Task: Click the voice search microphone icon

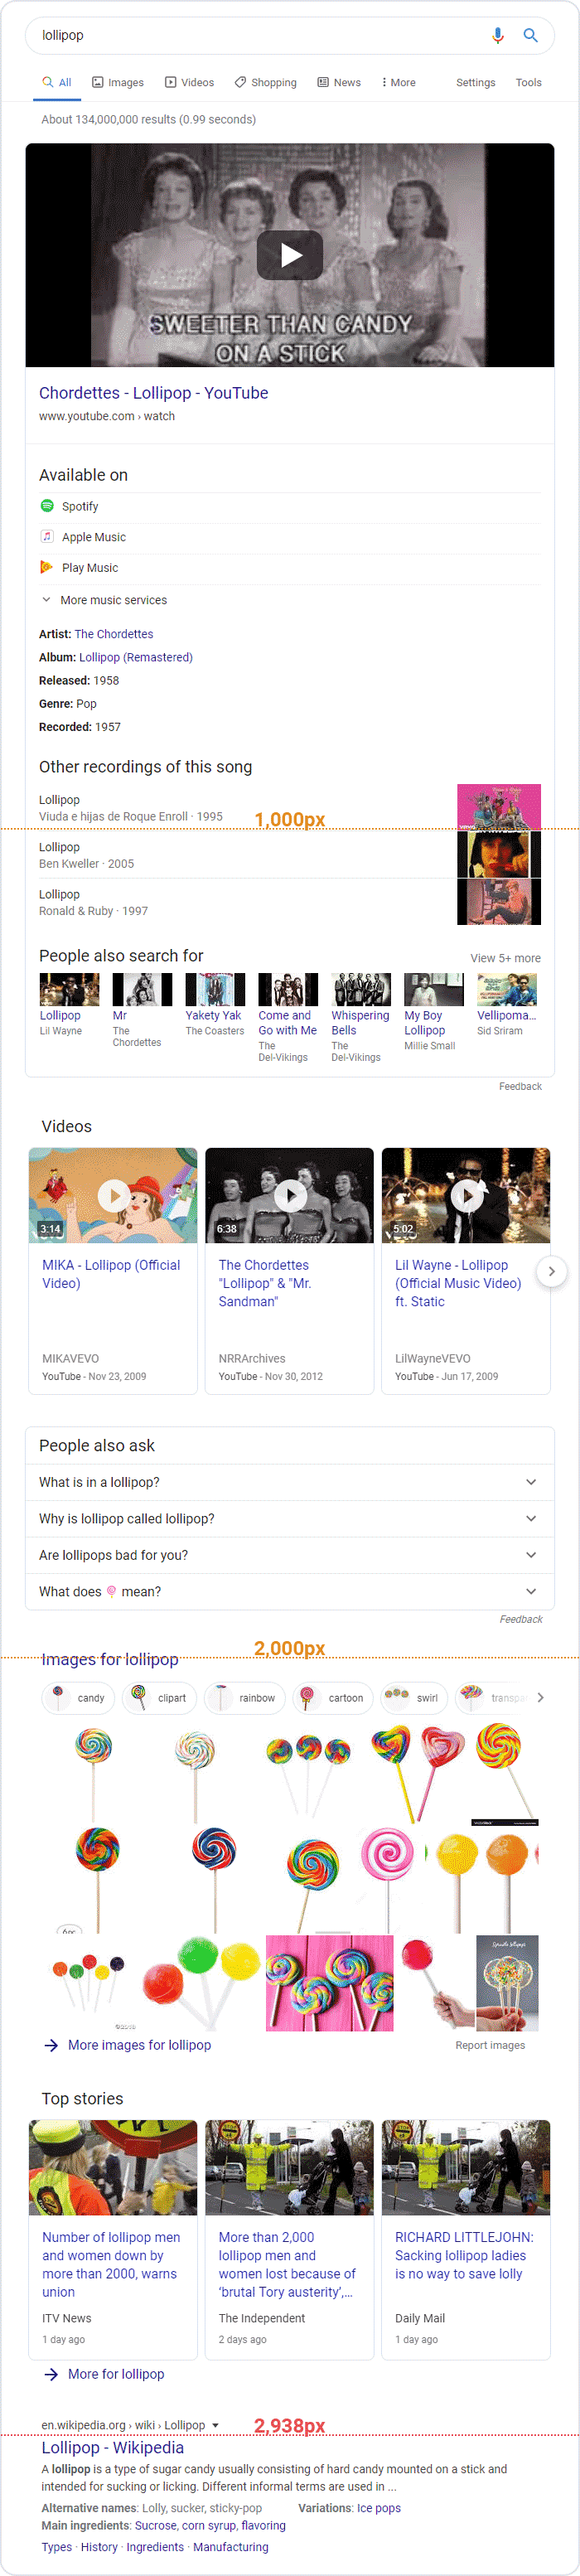Action: click(498, 36)
